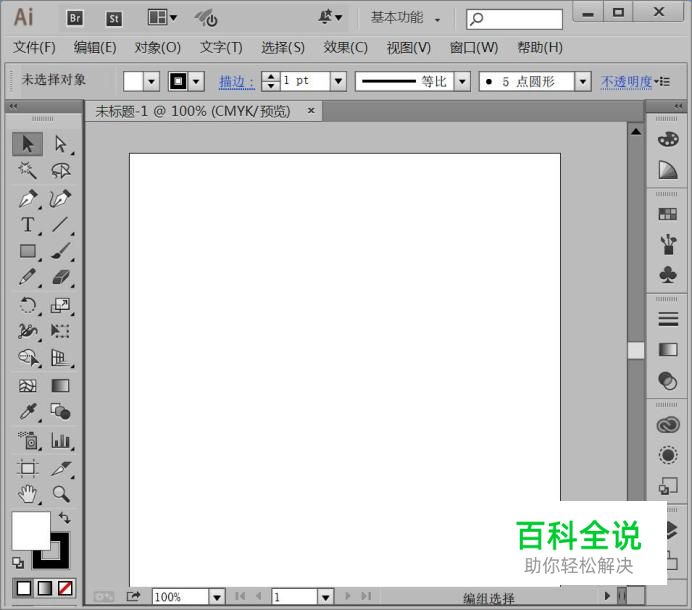Open the 100% zoom level dropdown
The image size is (692, 610).
(x=217, y=597)
